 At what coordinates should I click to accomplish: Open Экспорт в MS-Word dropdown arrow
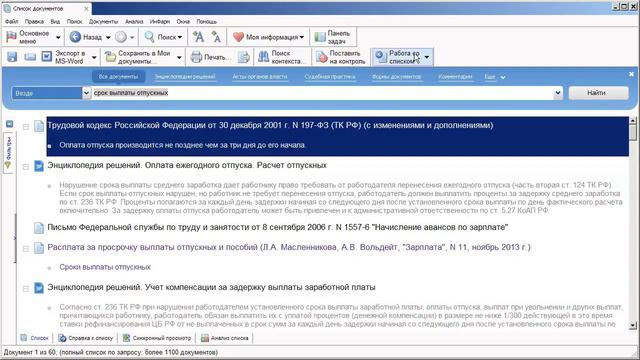pyautogui.click(x=94, y=58)
